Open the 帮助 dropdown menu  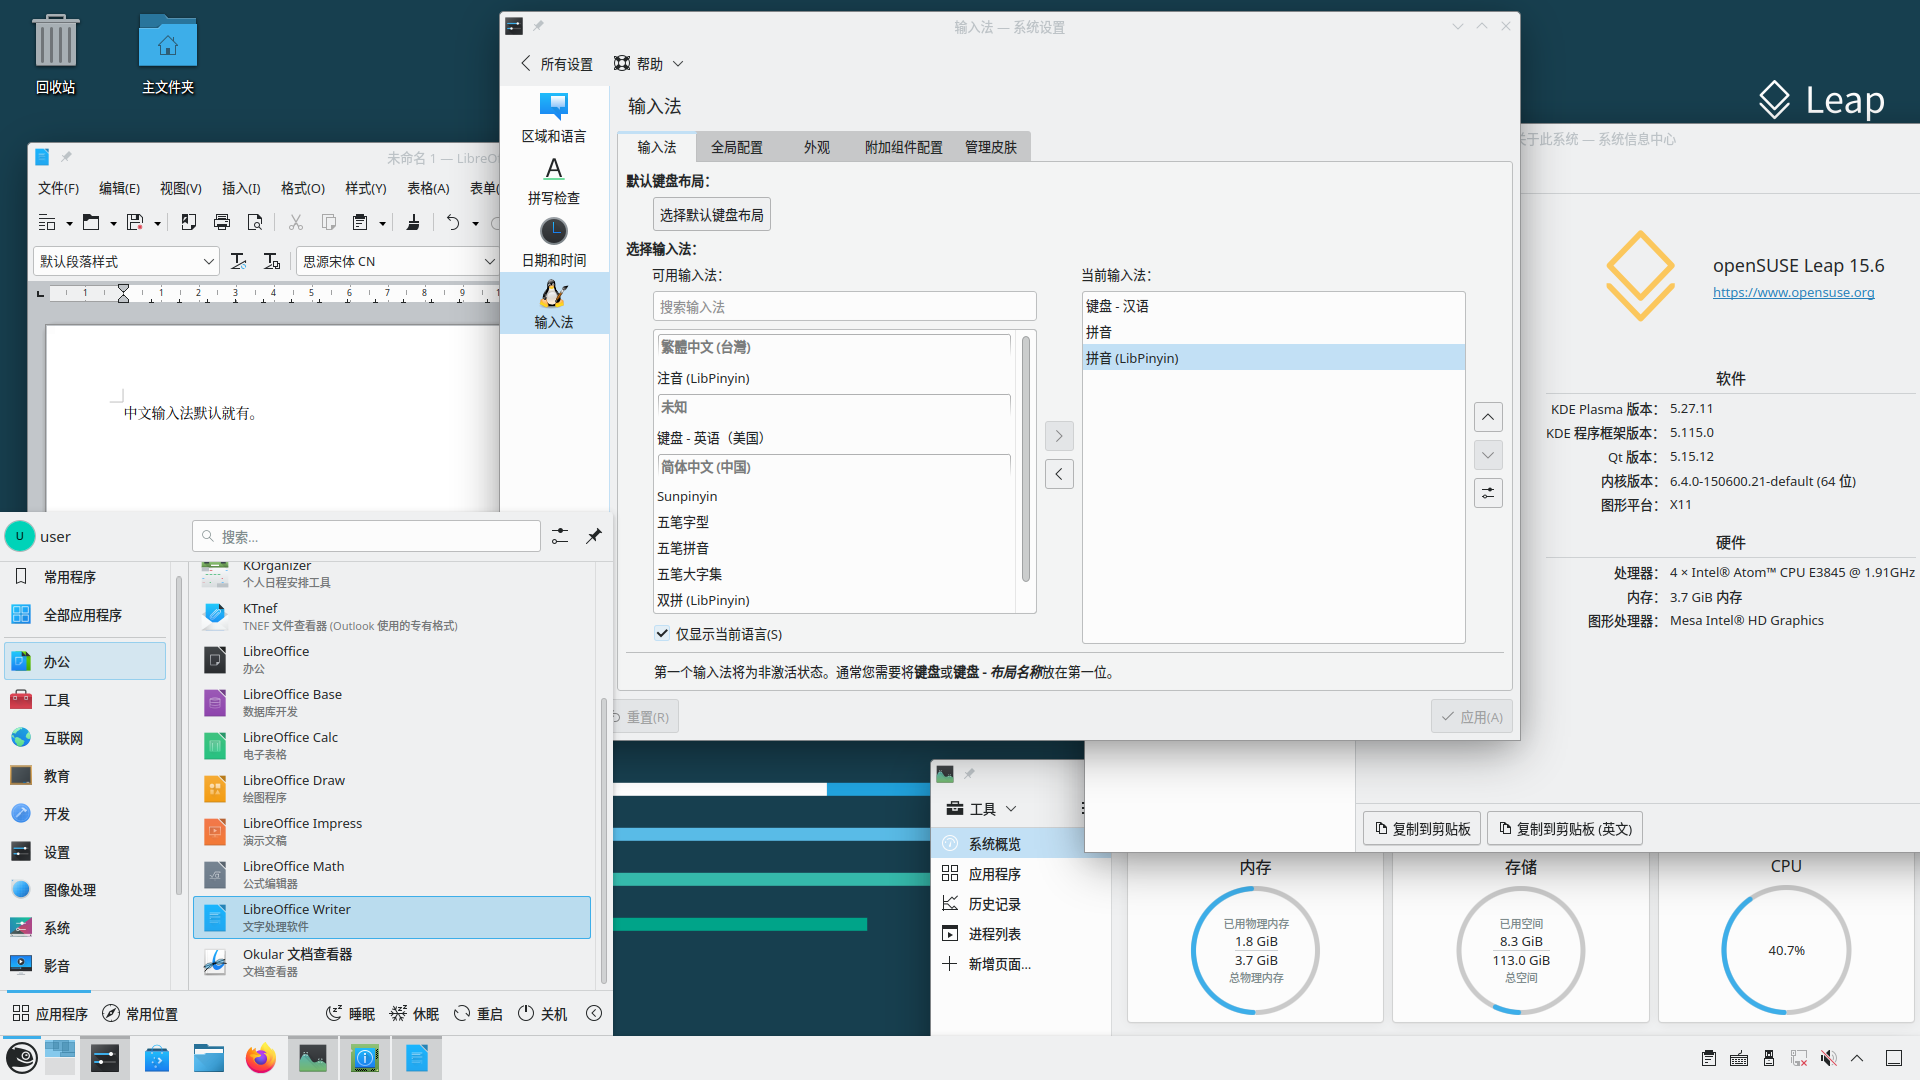pyautogui.click(x=649, y=64)
